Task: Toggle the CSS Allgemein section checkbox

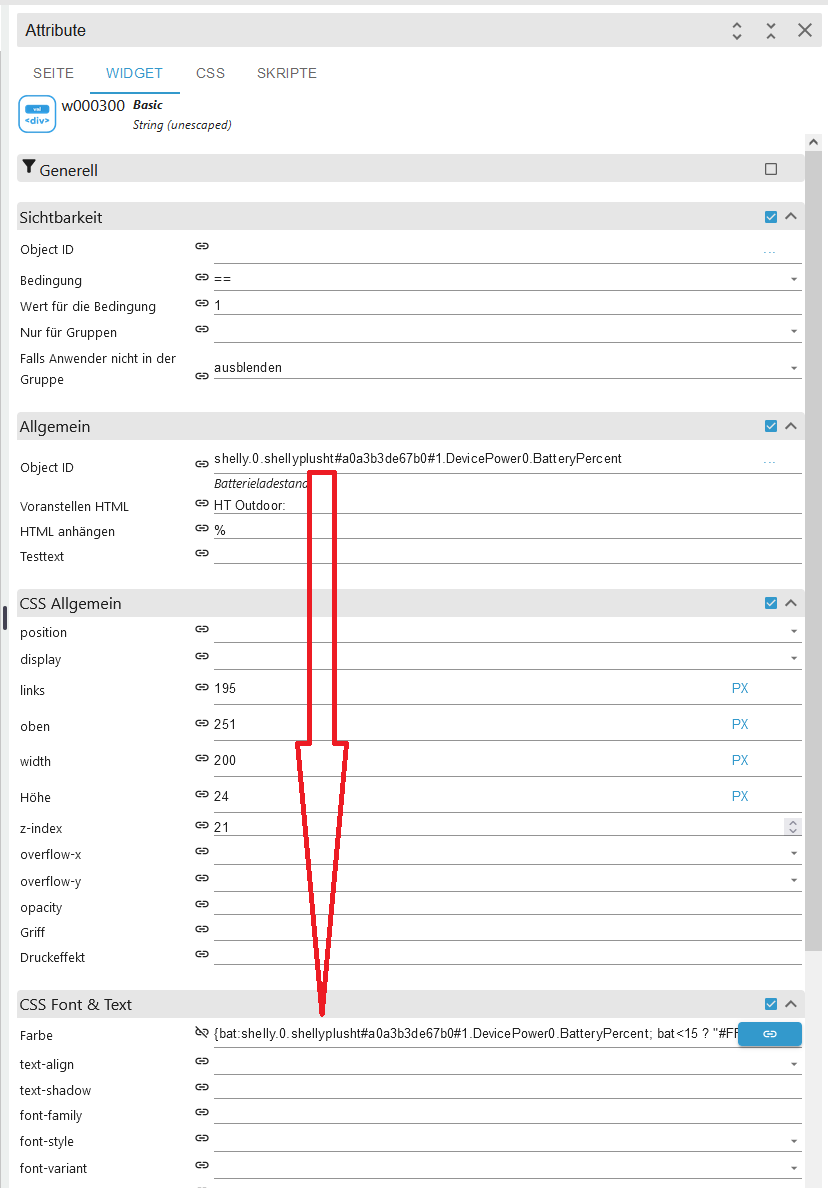Action: (771, 603)
